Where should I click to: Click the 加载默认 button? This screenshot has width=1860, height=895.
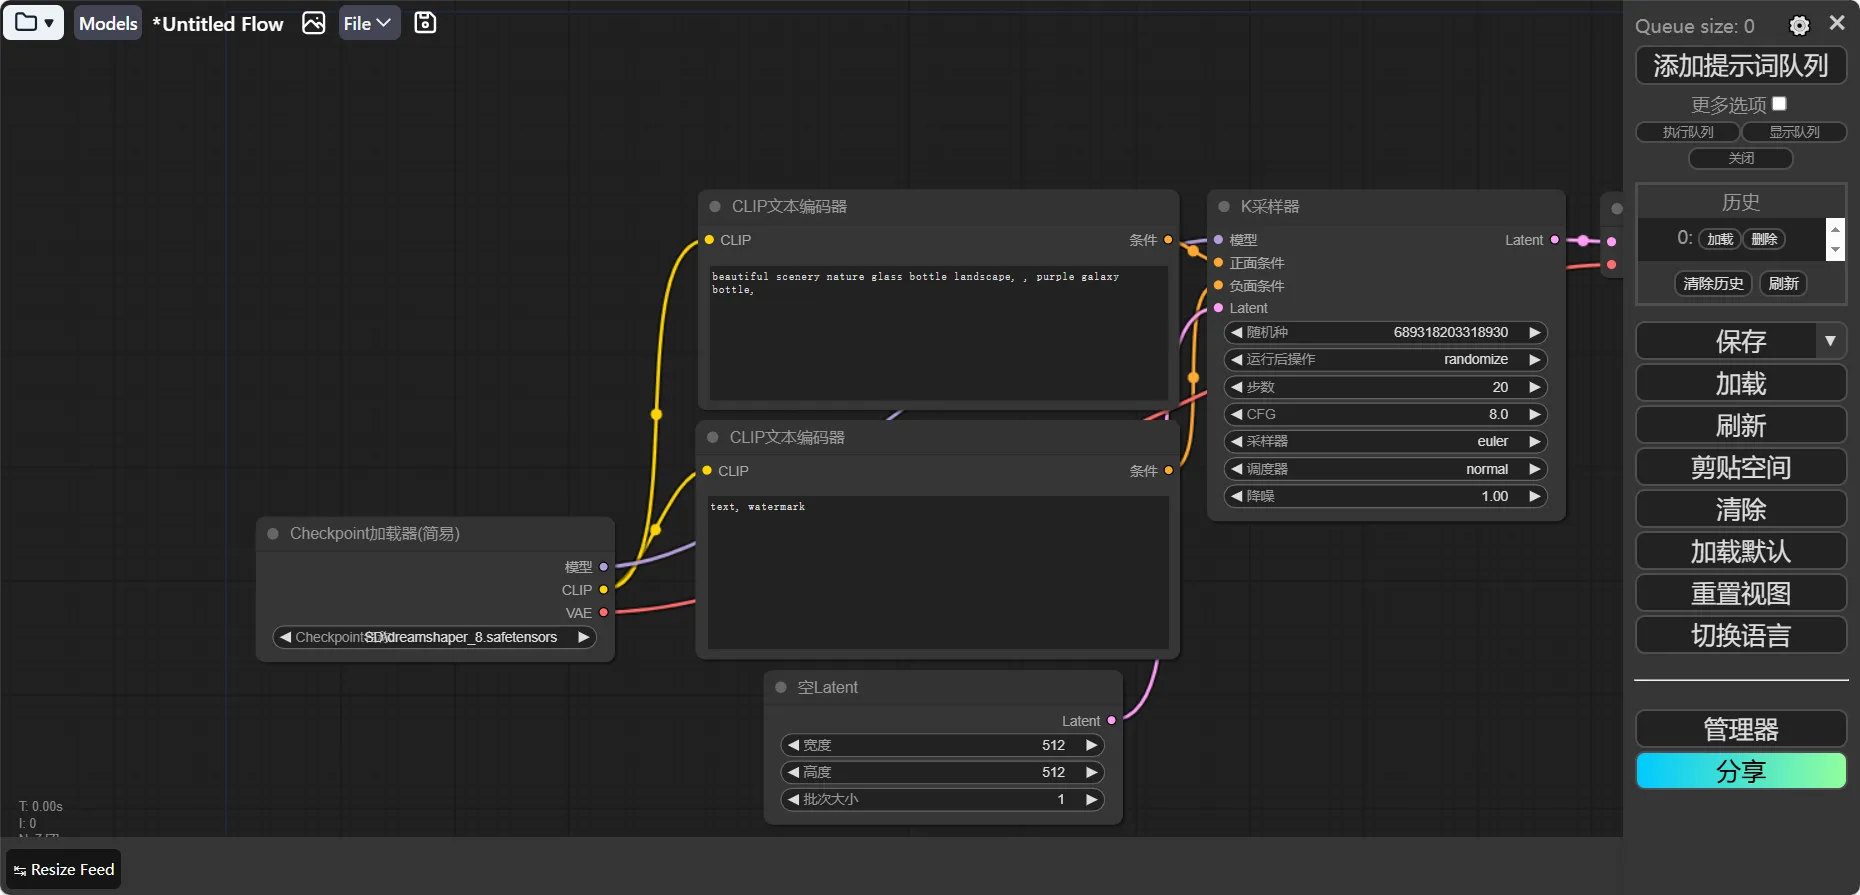[x=1741, y=551]
